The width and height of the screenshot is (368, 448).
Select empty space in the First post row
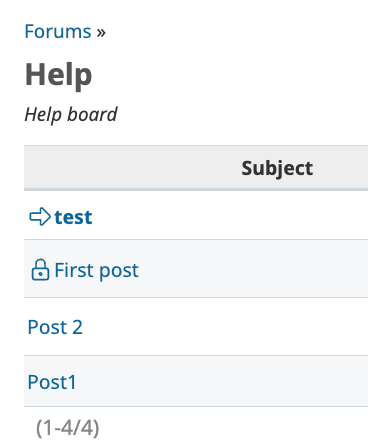[x=253, y=269]
